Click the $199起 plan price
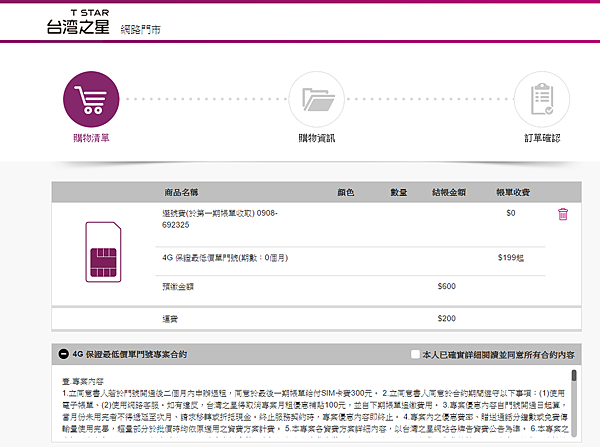Viewport: 600px width, 447px height. [511, 258]
